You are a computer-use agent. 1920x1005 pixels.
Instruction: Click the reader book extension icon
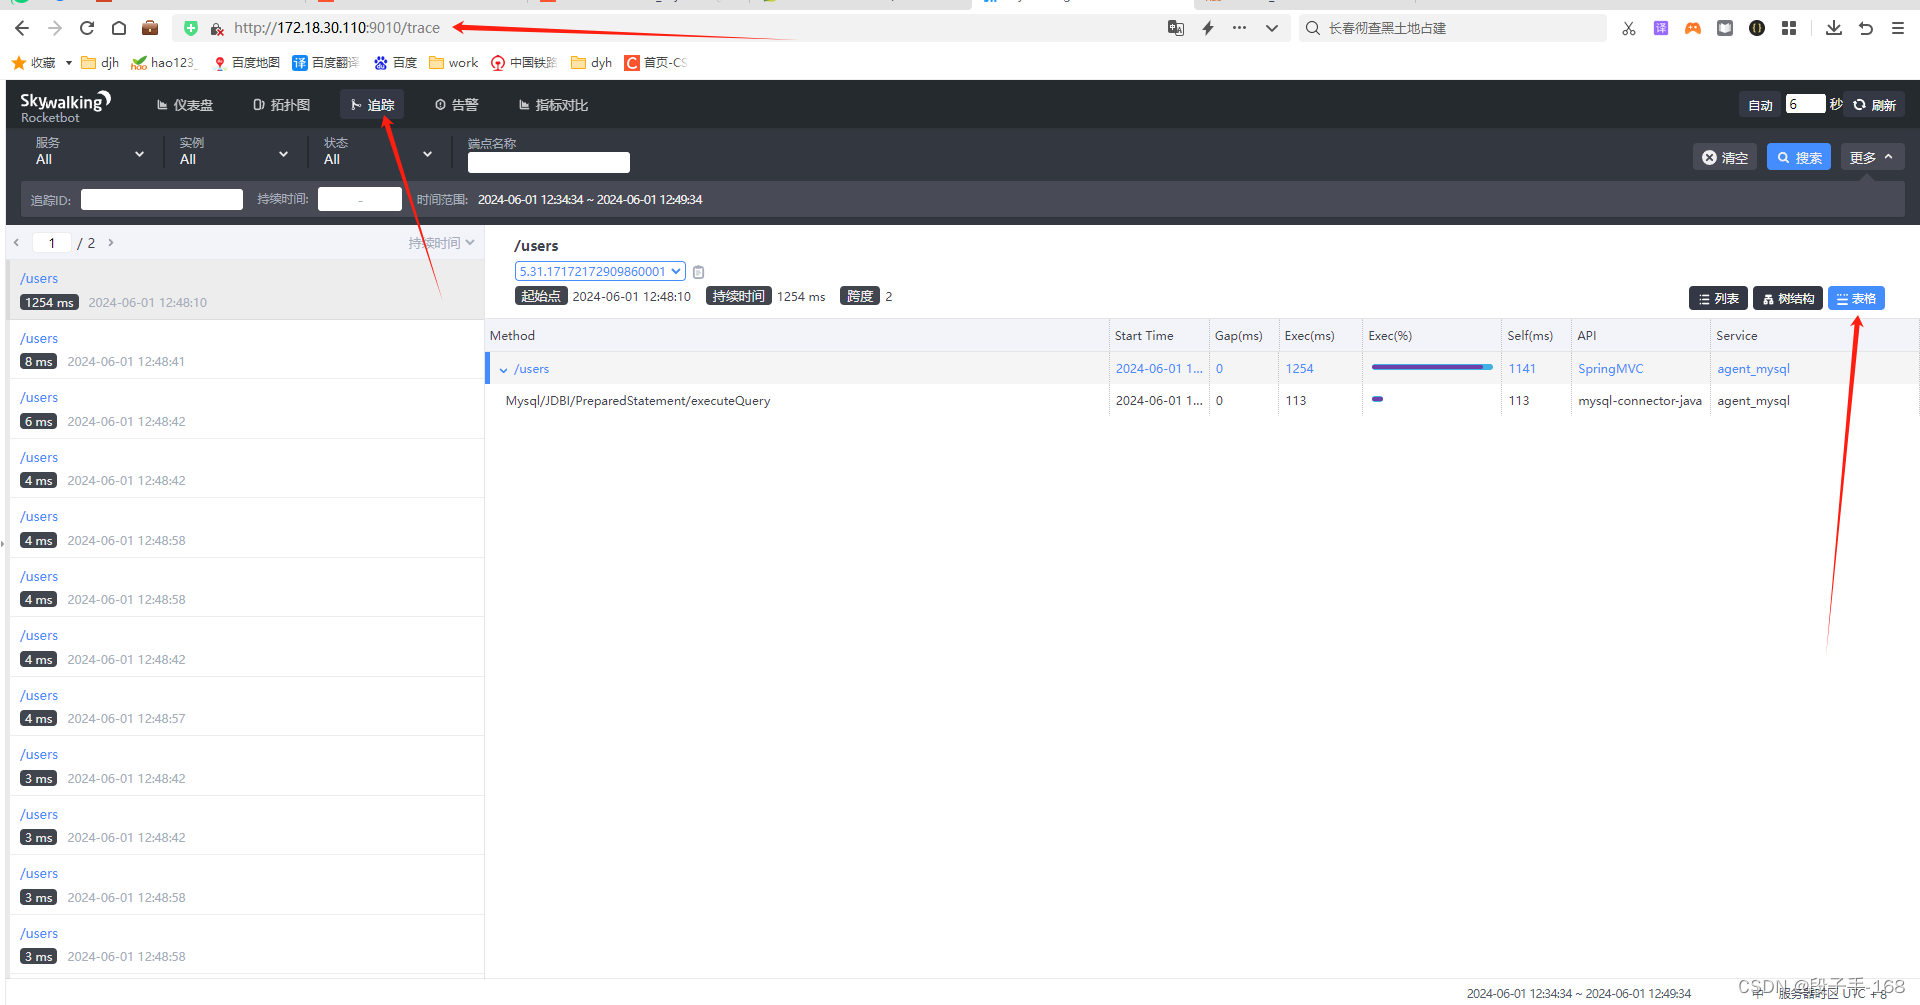(1725, 28)
